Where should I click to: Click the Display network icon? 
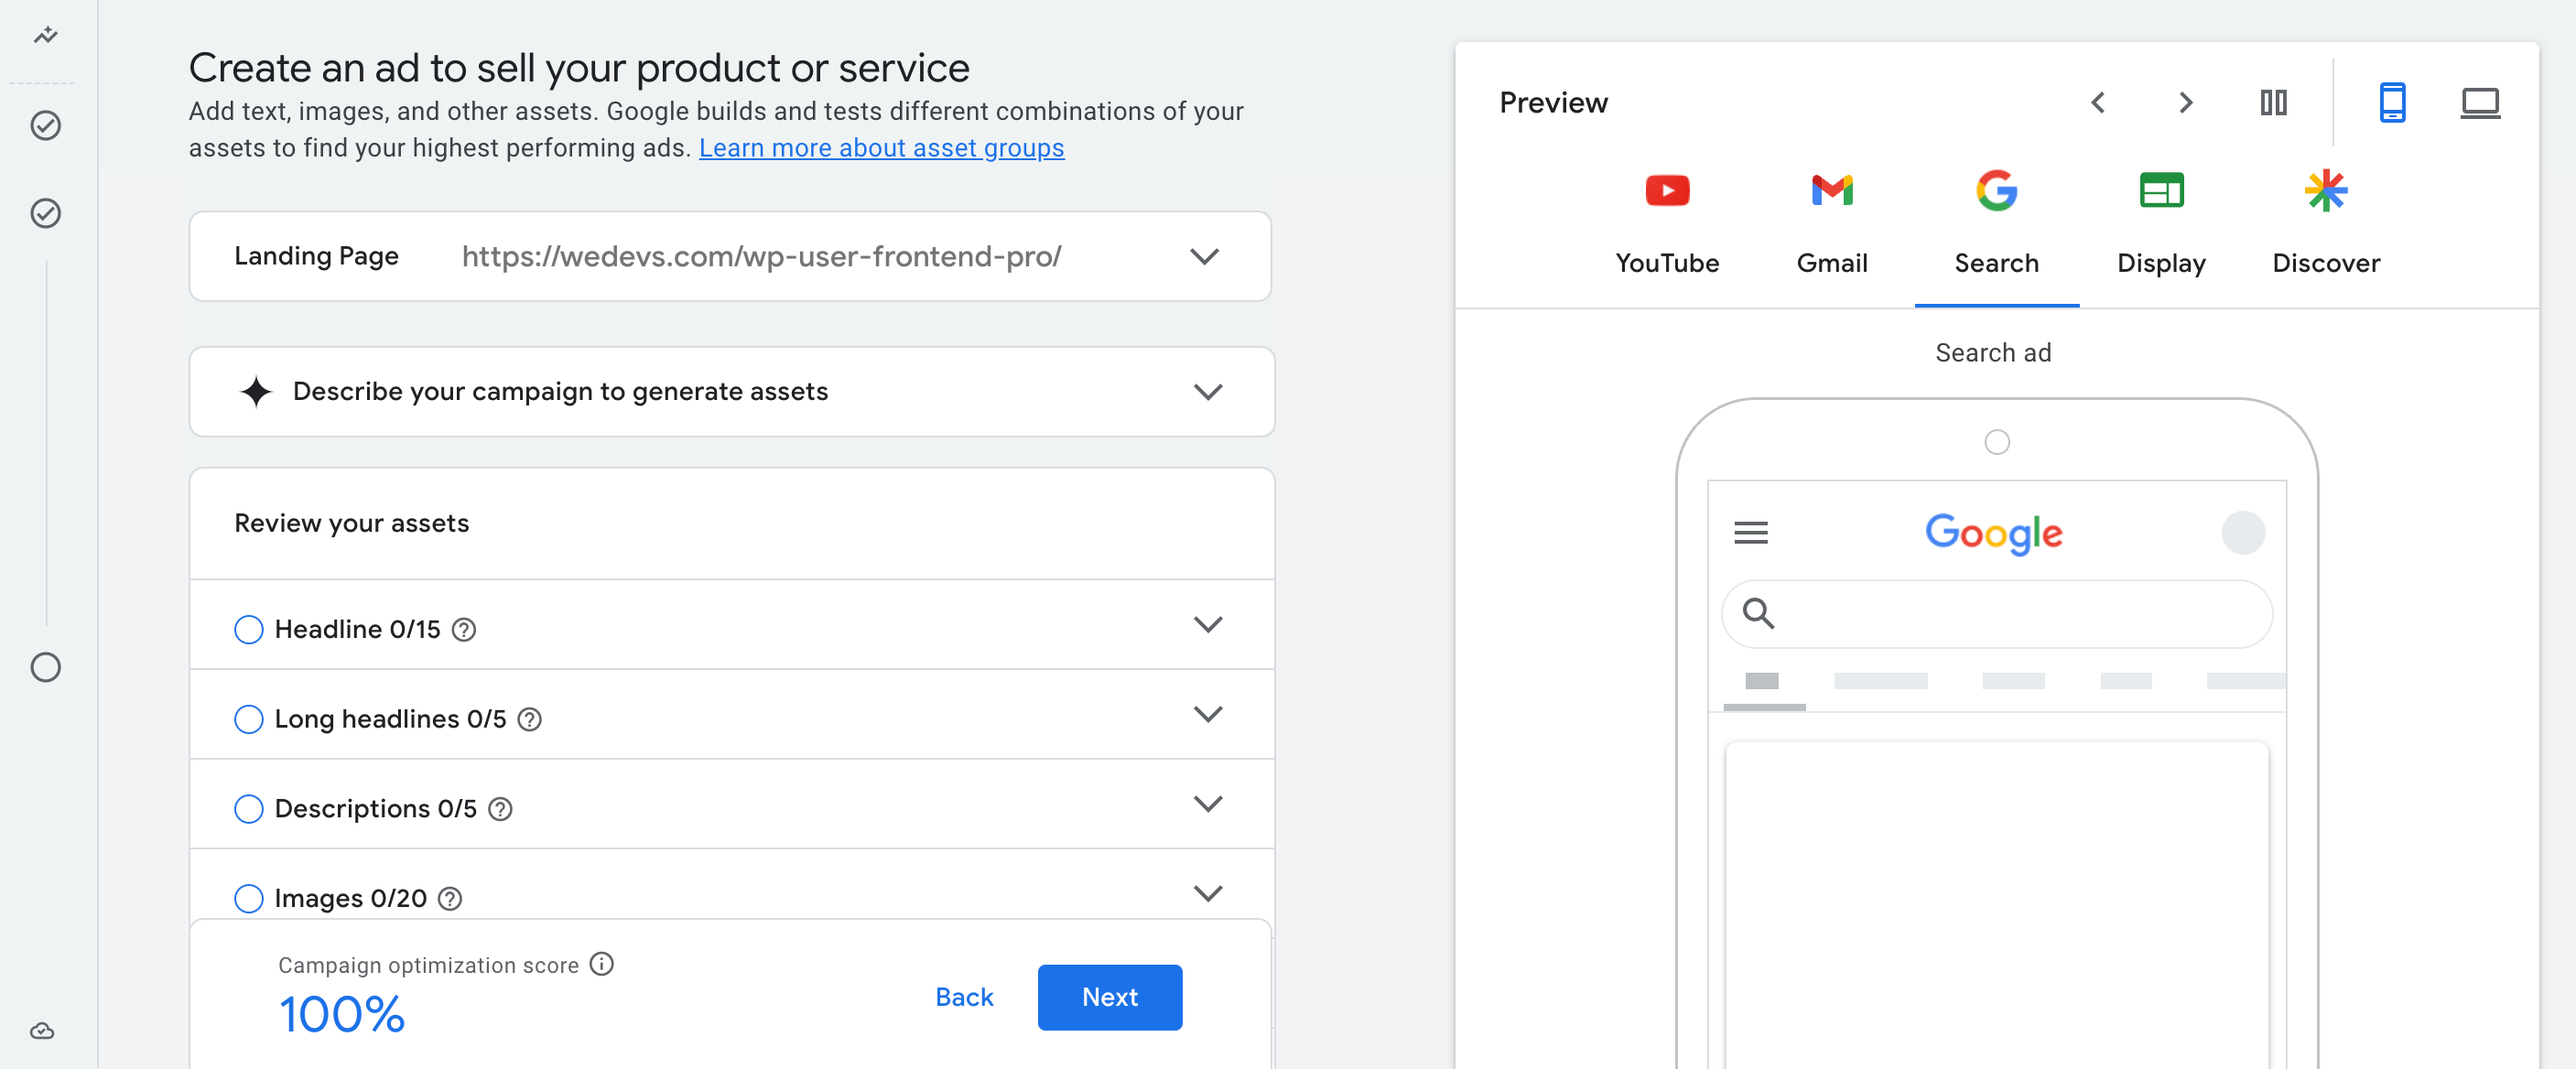tap(2162, 190)
